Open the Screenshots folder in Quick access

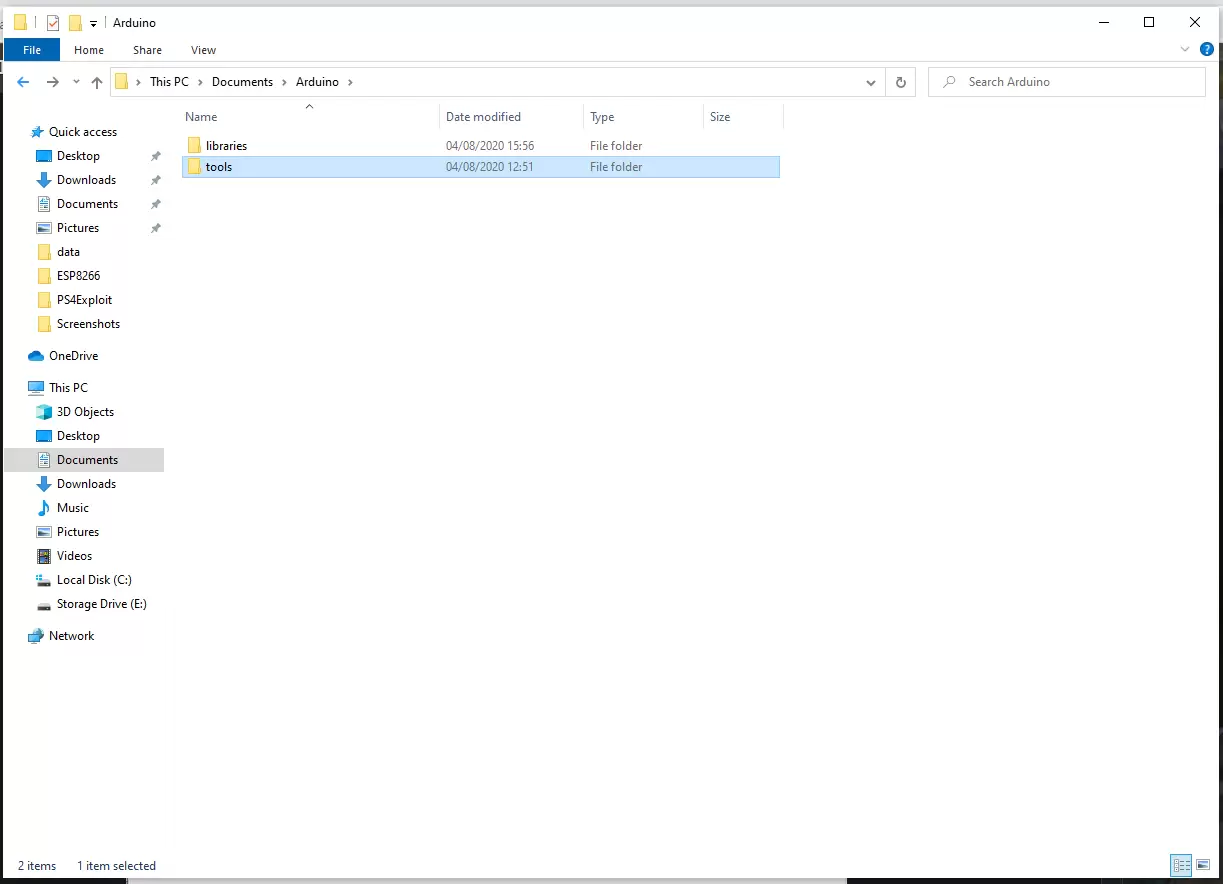pos(88,324)
